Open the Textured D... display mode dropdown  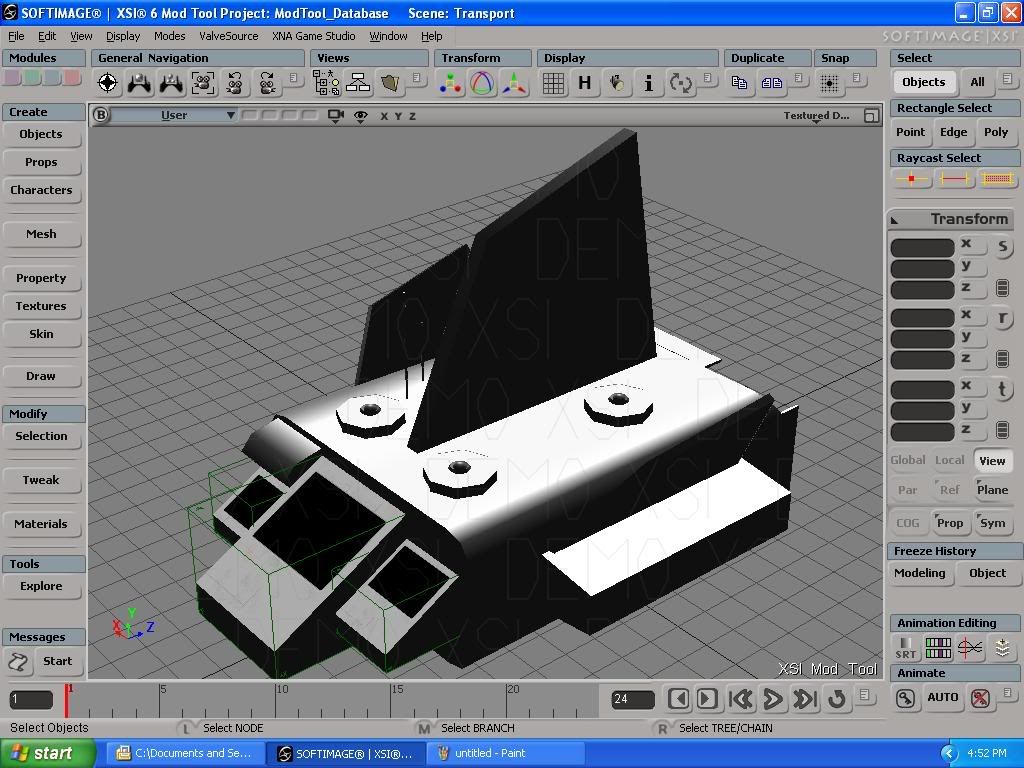click(816, 116)
